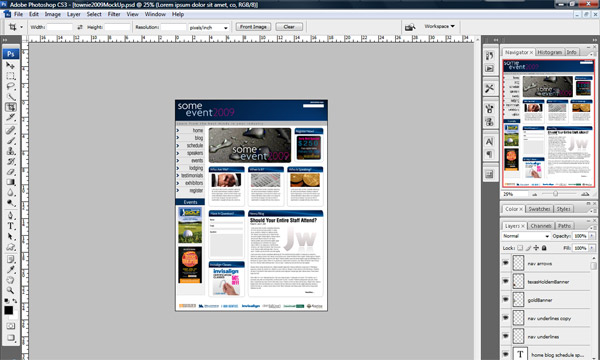The image size is (600, 360).
Task: Open the Tool Presets panel icon
Action: click(x=489, y=88)
